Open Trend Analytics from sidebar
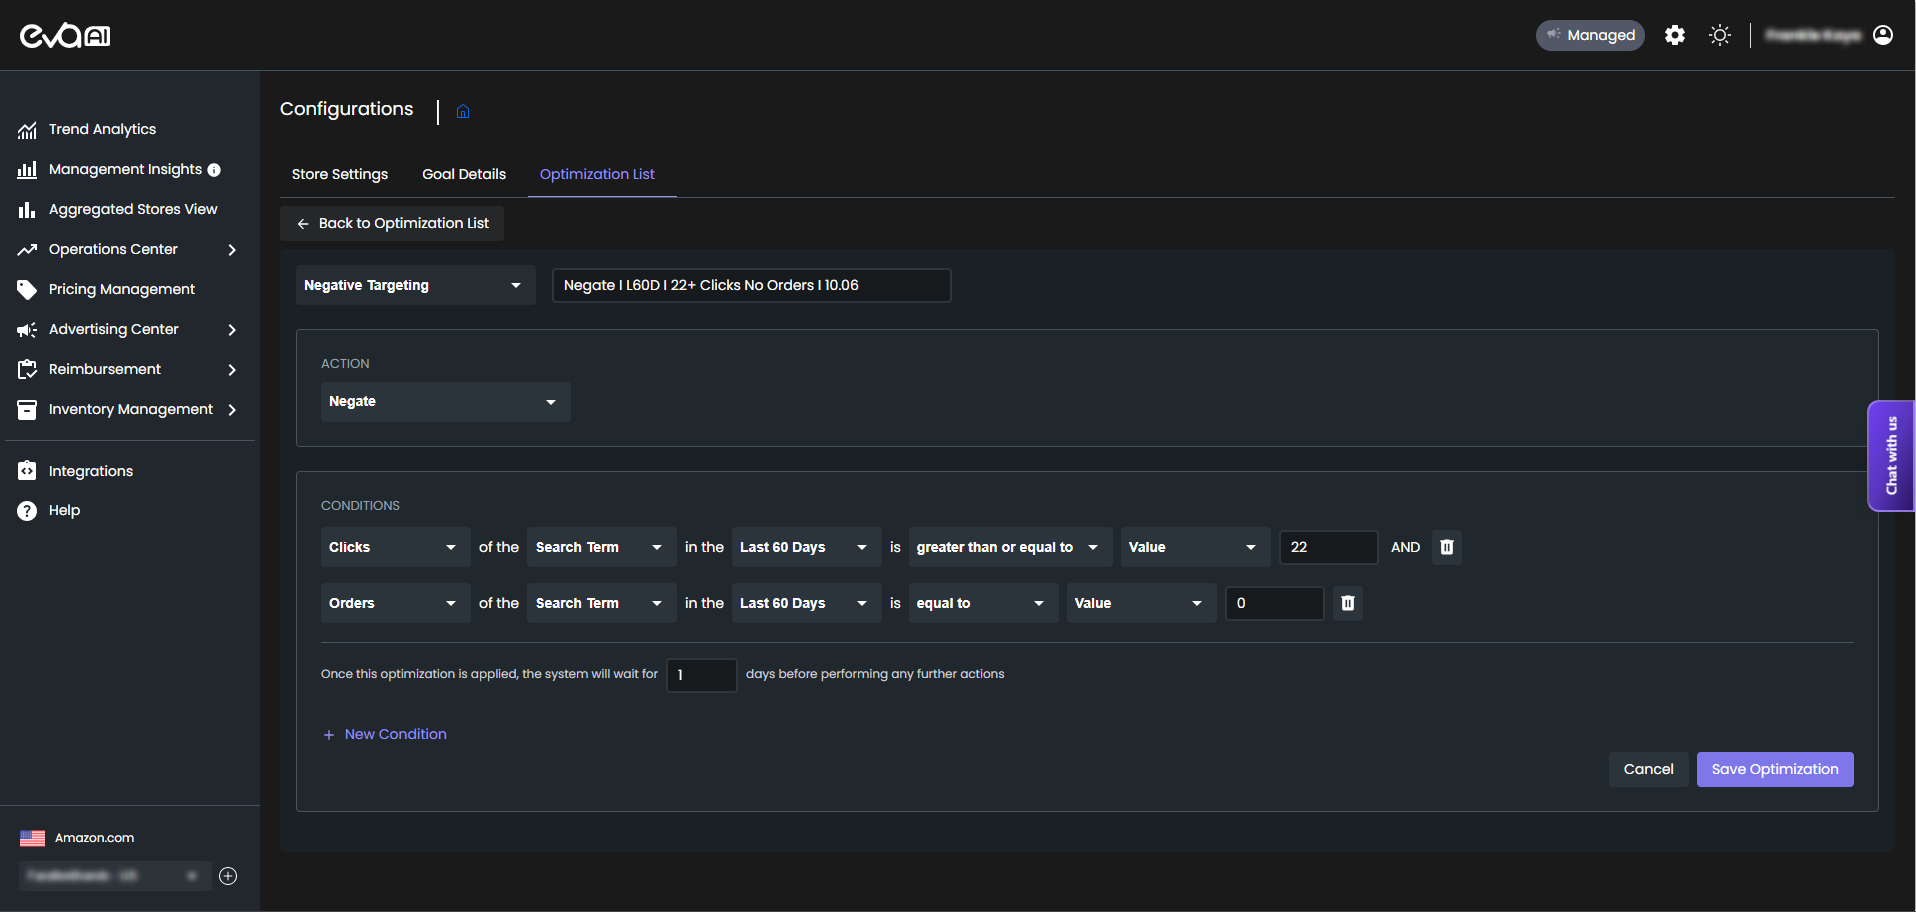Image resolution: width=1916 pixels, height=912 pixels. (102, 129)
